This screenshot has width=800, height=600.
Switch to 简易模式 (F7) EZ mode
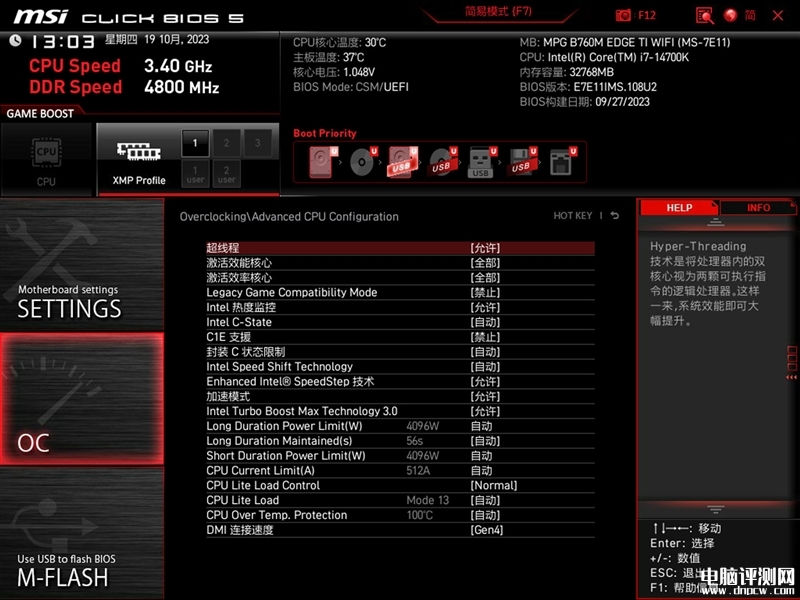pyautogui.click(x=498, y=12)
